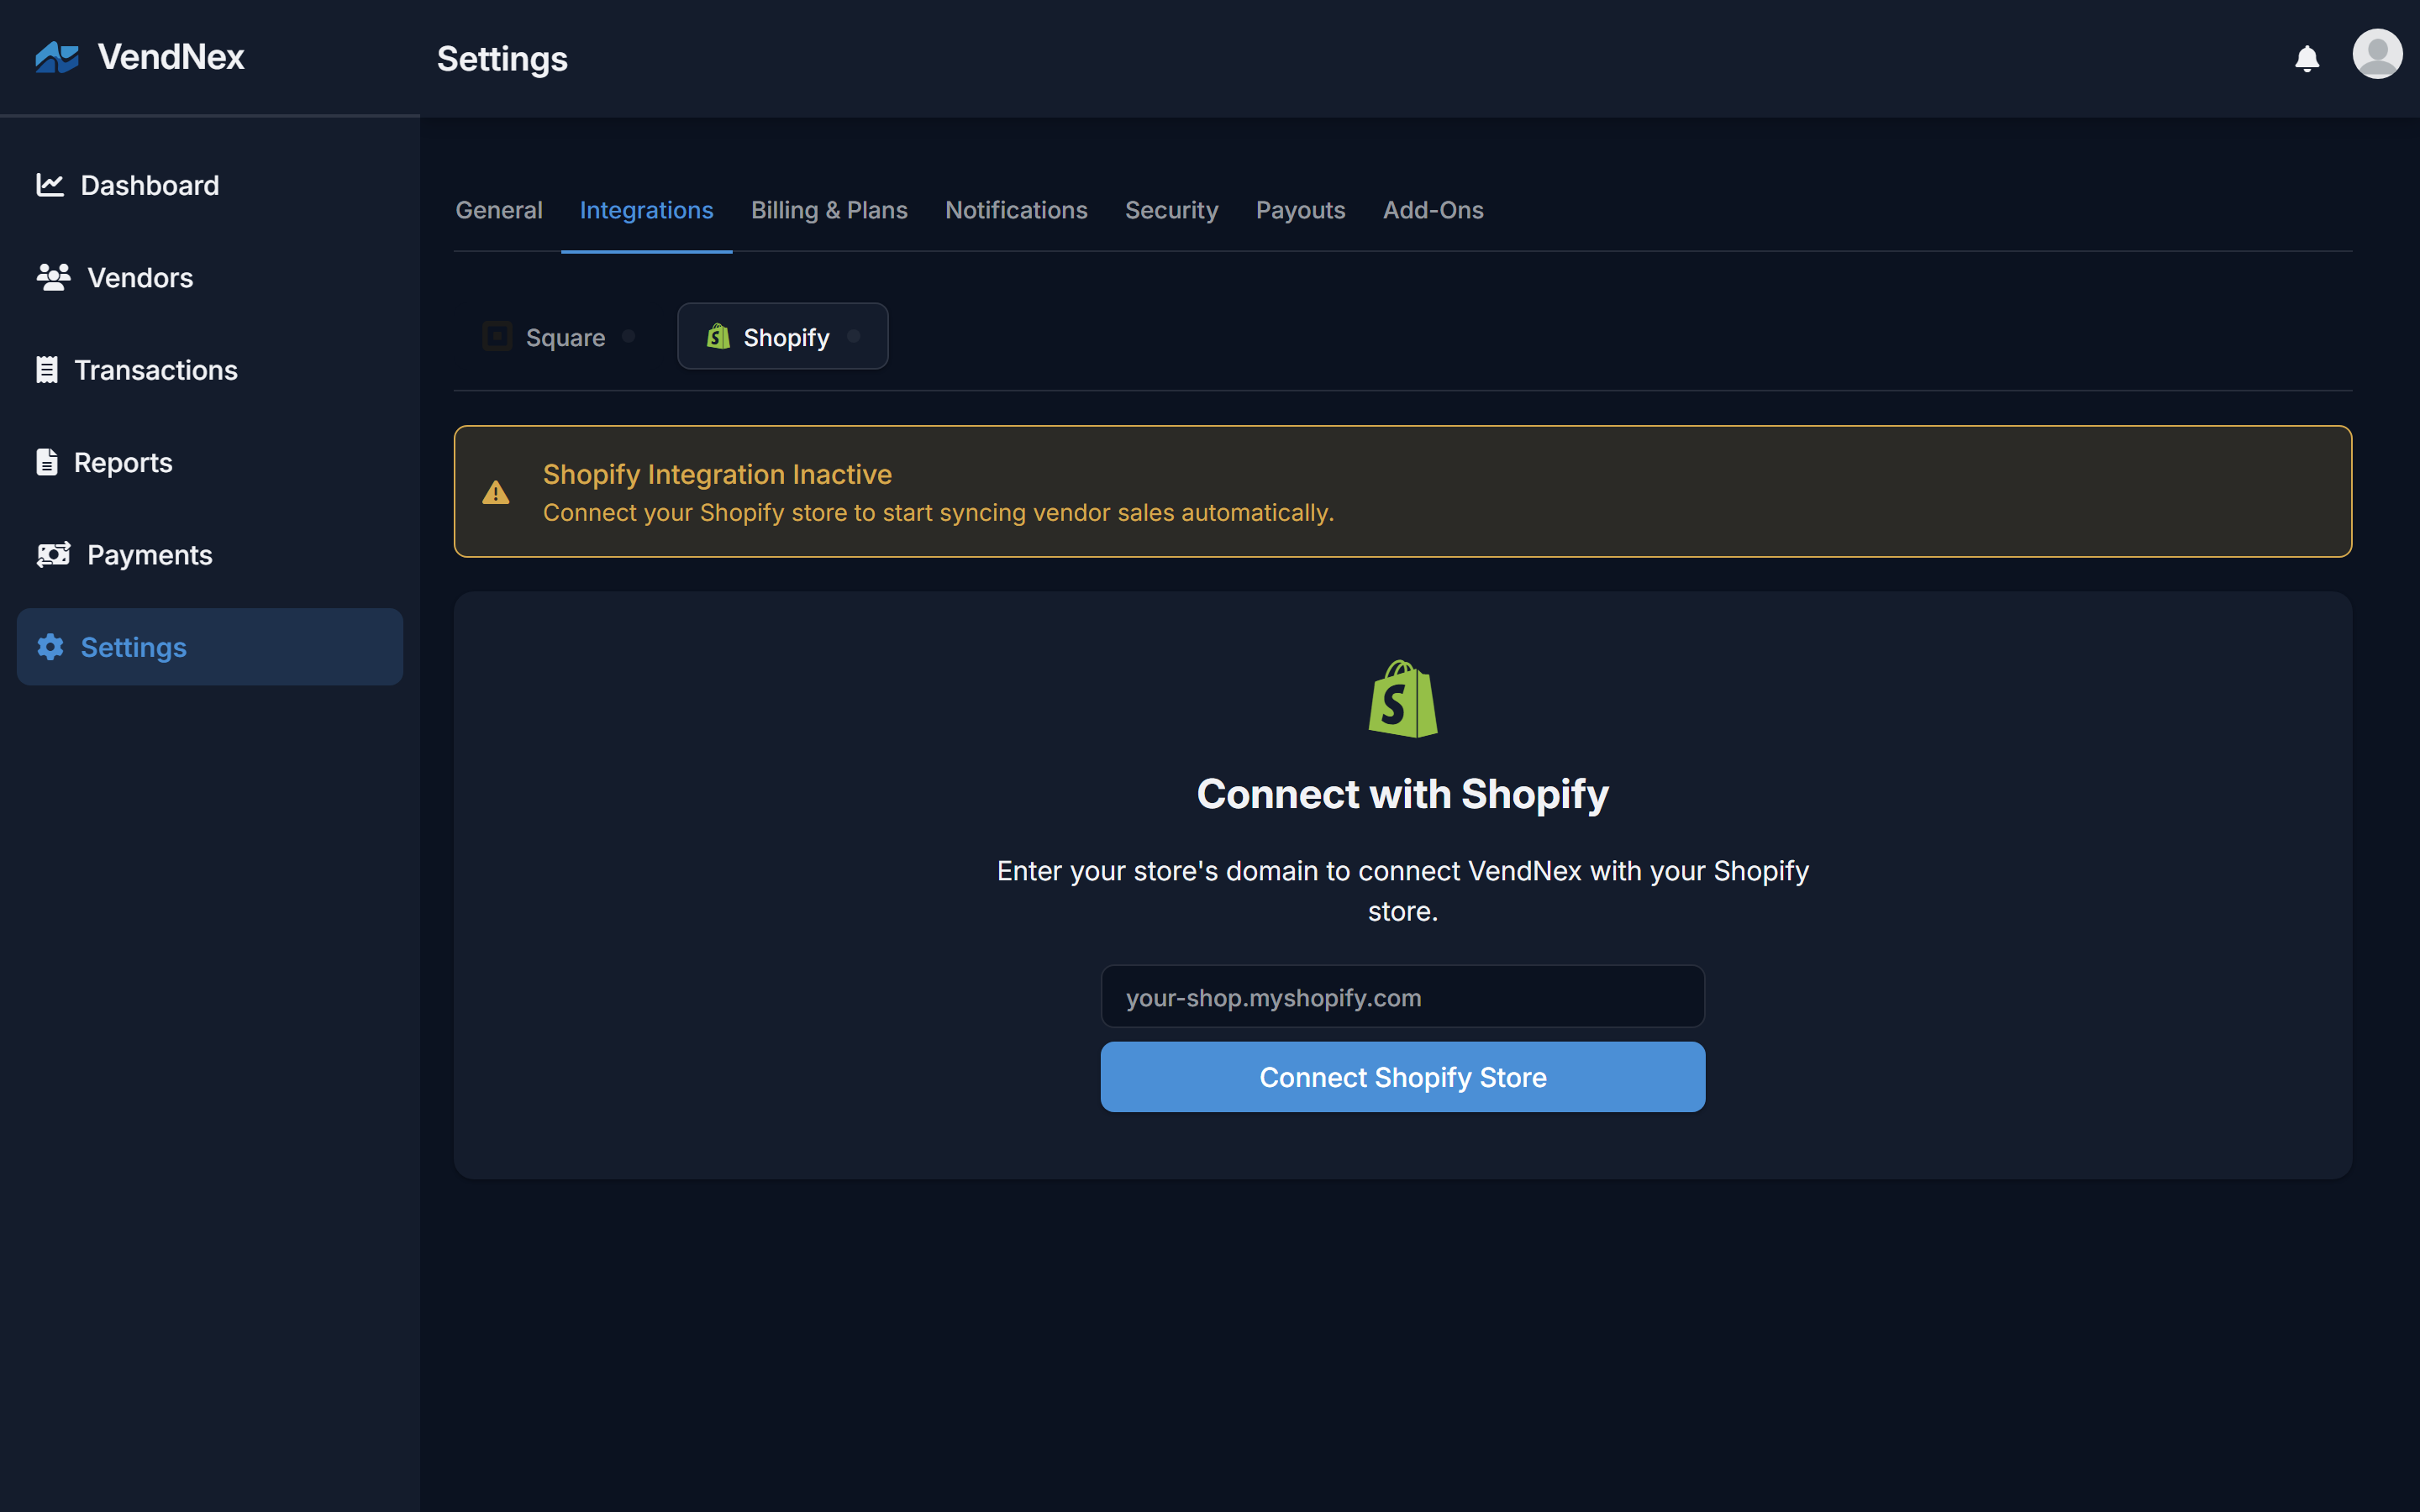The image size is (2420, 1512).
Task: Go to the Security tab
Action: [1171, 210]
